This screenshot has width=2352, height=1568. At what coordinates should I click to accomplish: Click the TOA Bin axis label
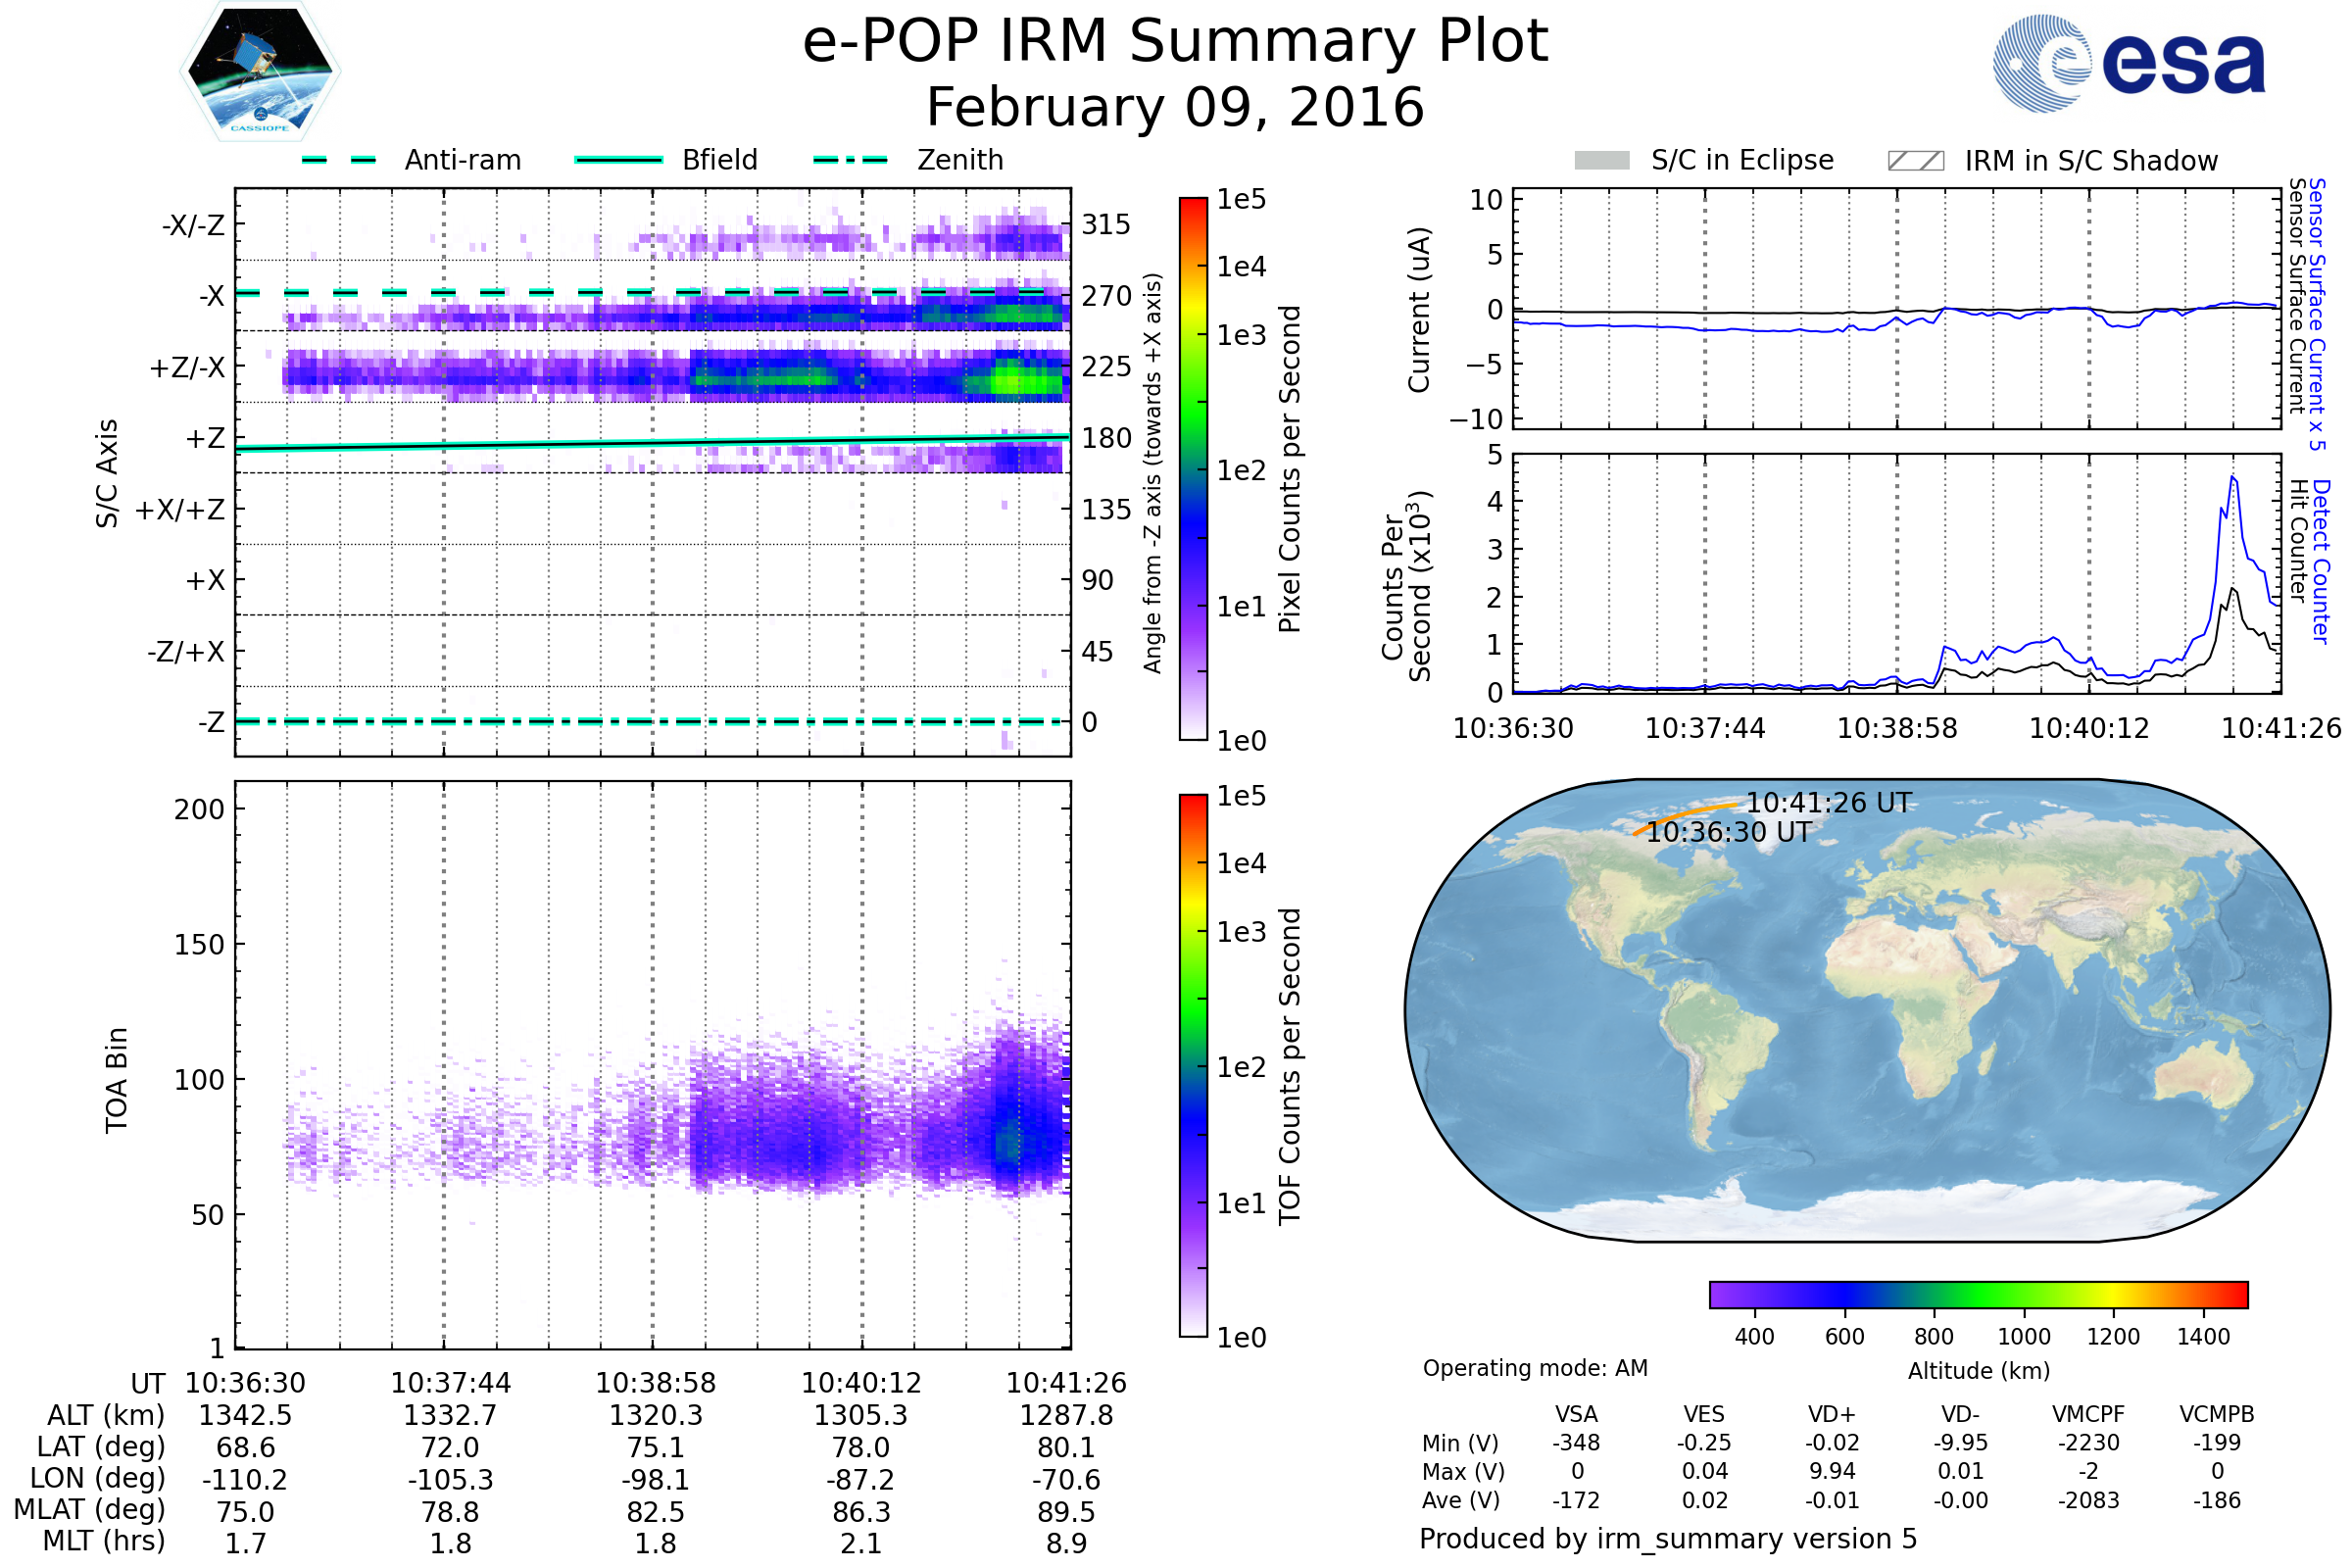[x=116, y=1080]
